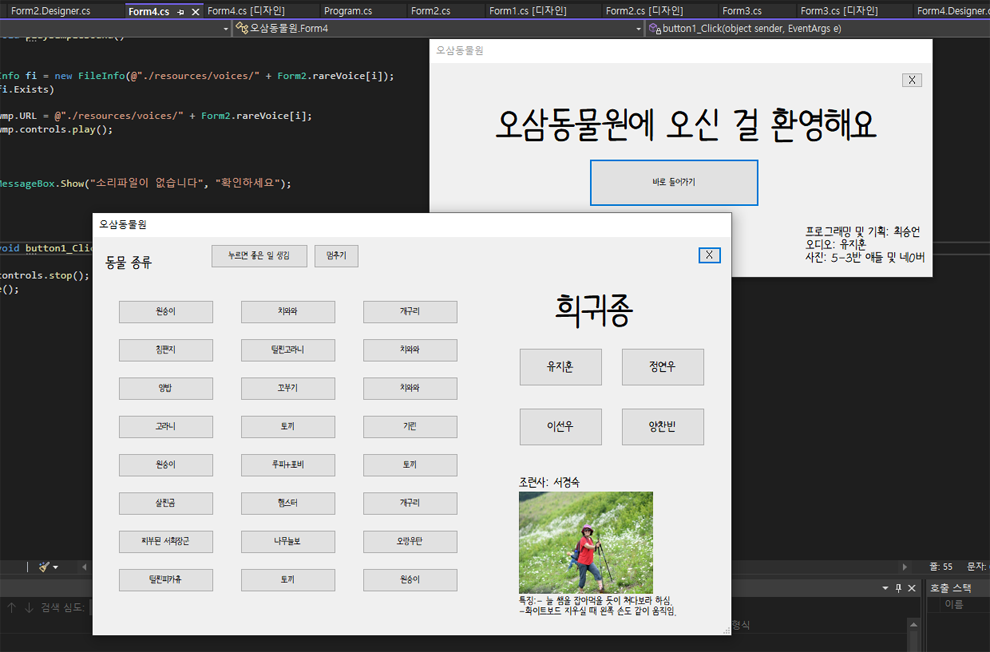This screenshot has height=652, width=990.
Task: Close the Form4.cs editor tab
Action: [195, 11]
